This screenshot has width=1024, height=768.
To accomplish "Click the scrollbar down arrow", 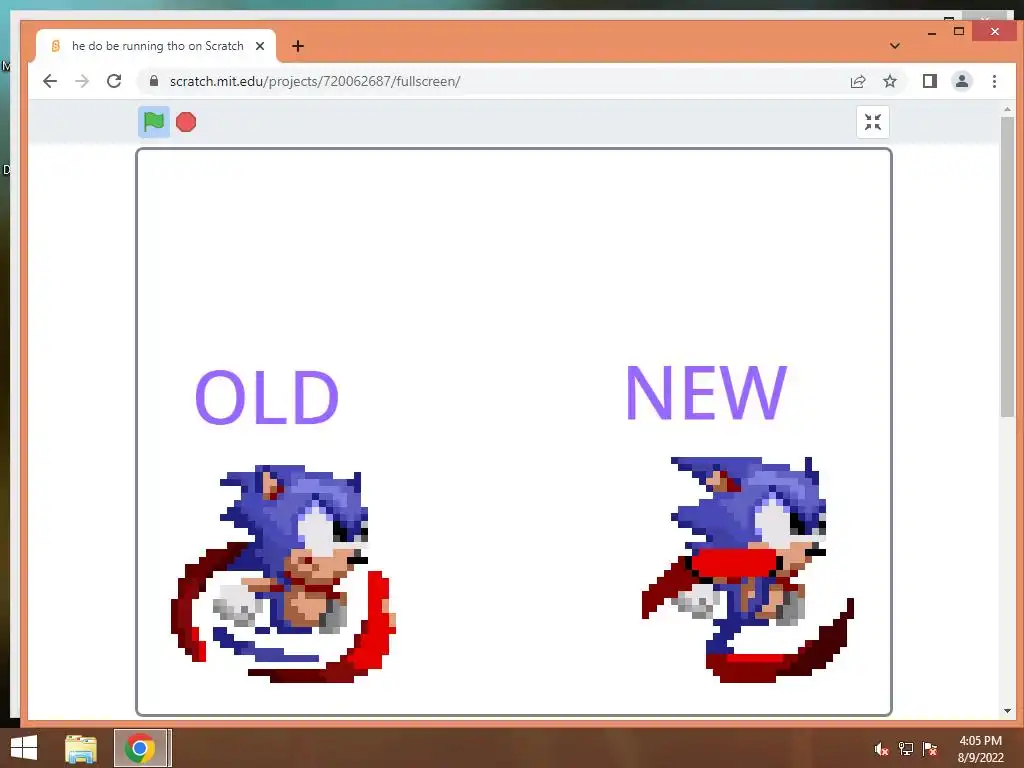I will tap(1007, 711).
